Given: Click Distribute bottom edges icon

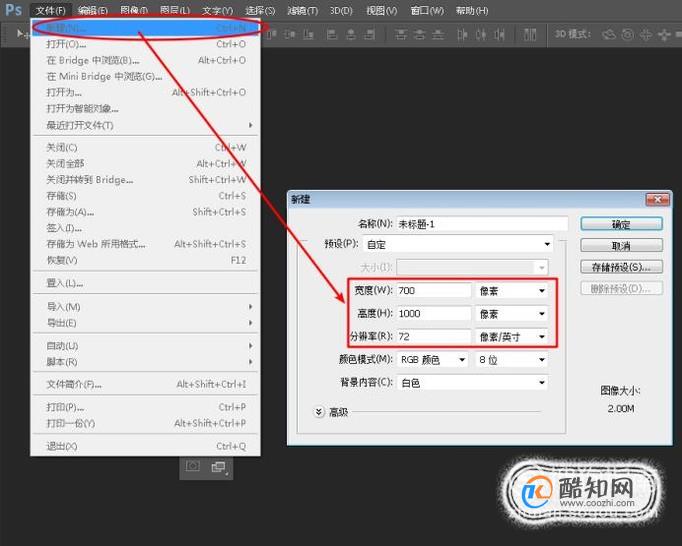Looking at the screenshot, I should 438,34.
